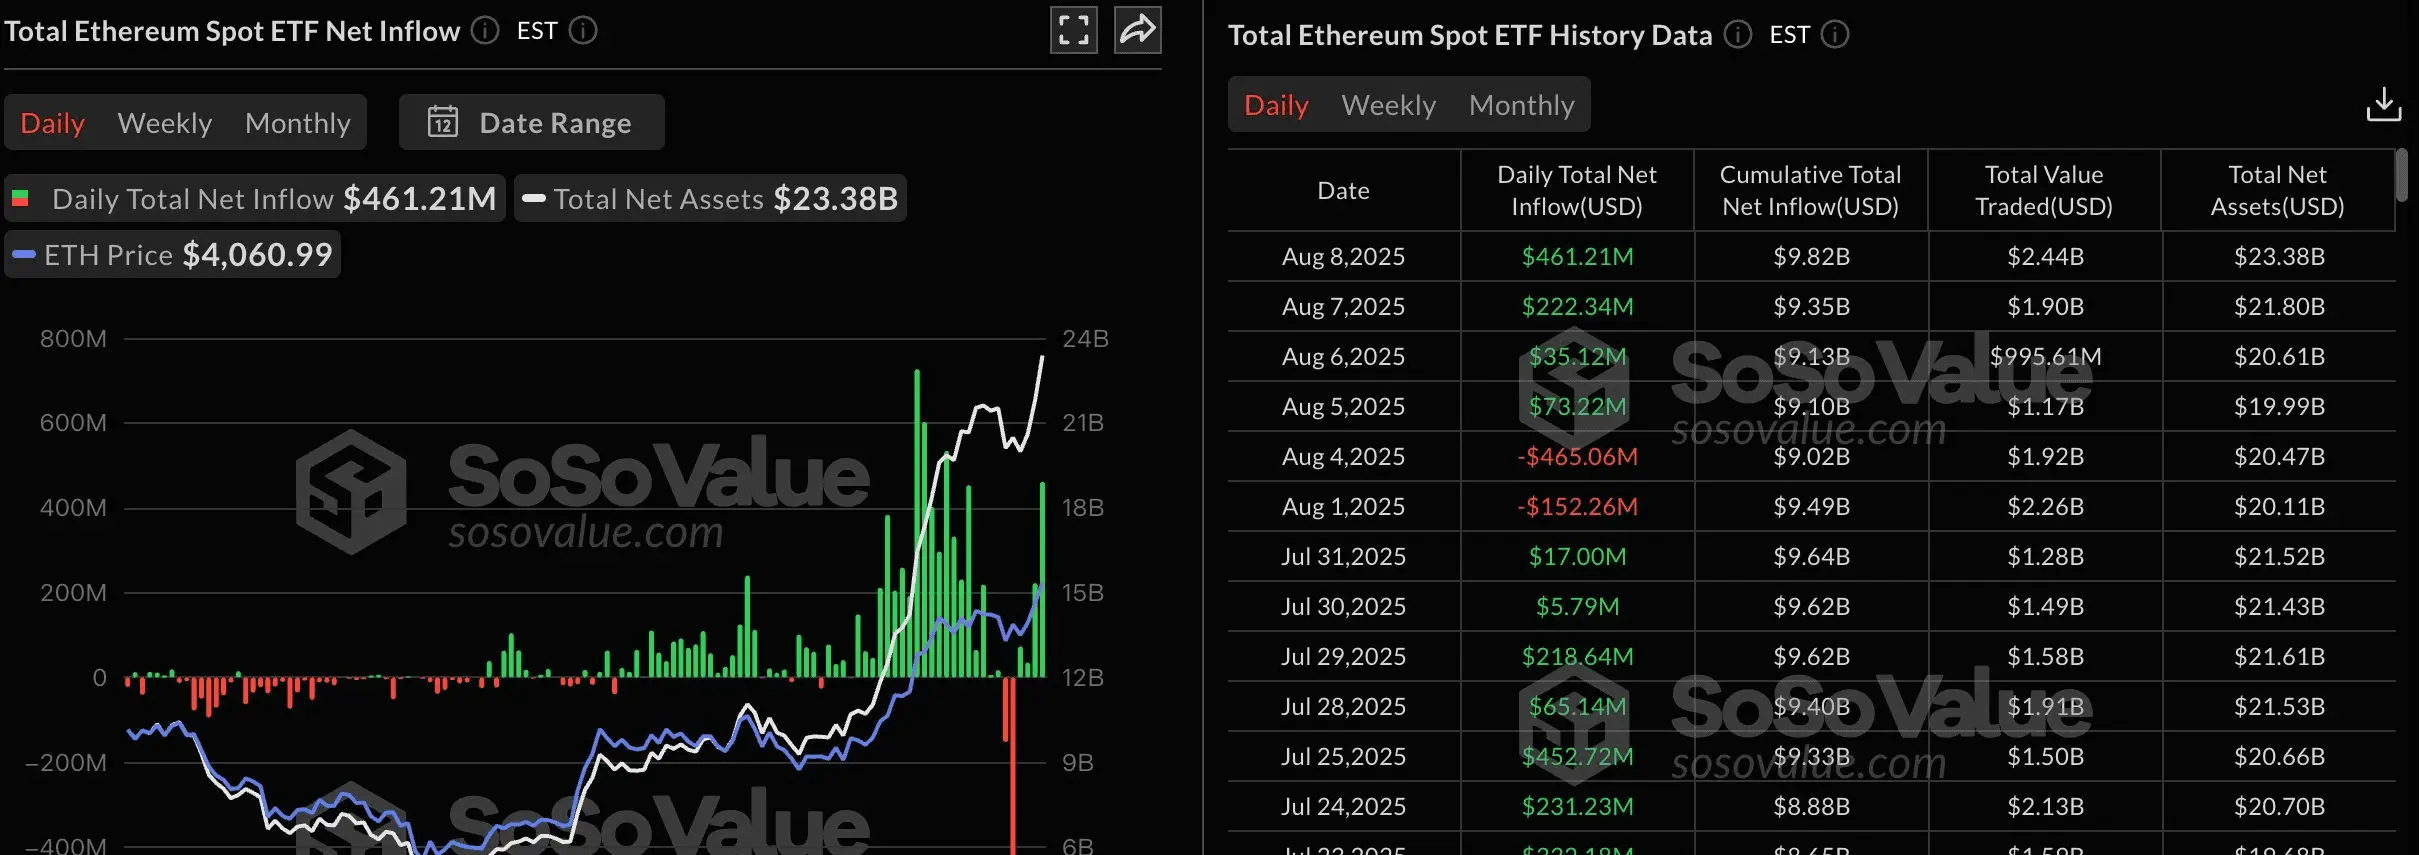Click Cumulative Total Net Inflow(USD) header
Image resolution: width=2420 pixels, height=855 pixels.
(x=1811, y=190)
